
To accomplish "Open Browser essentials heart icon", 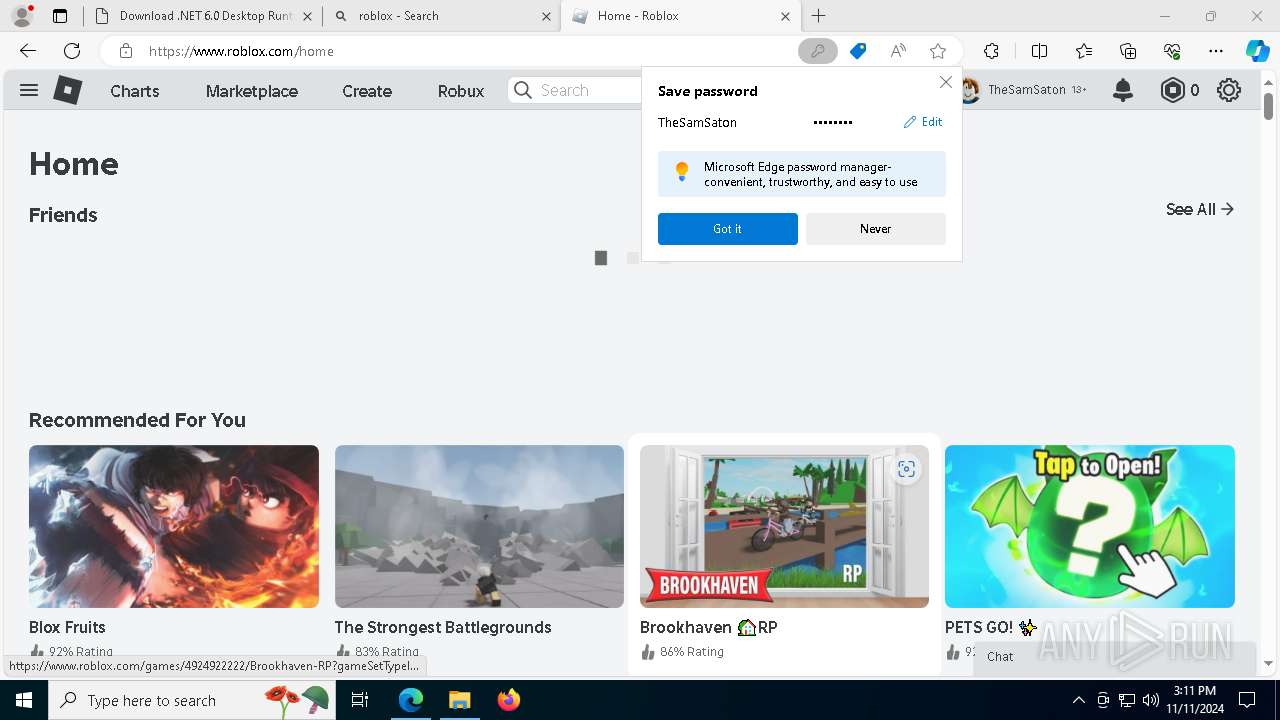I will point(1172,51).
